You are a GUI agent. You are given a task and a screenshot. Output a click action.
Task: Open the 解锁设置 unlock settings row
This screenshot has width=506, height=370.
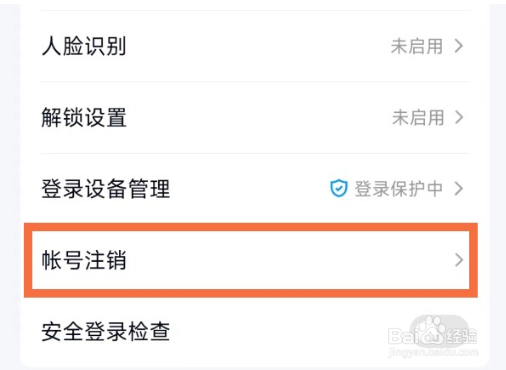click(x=255, y=117)
